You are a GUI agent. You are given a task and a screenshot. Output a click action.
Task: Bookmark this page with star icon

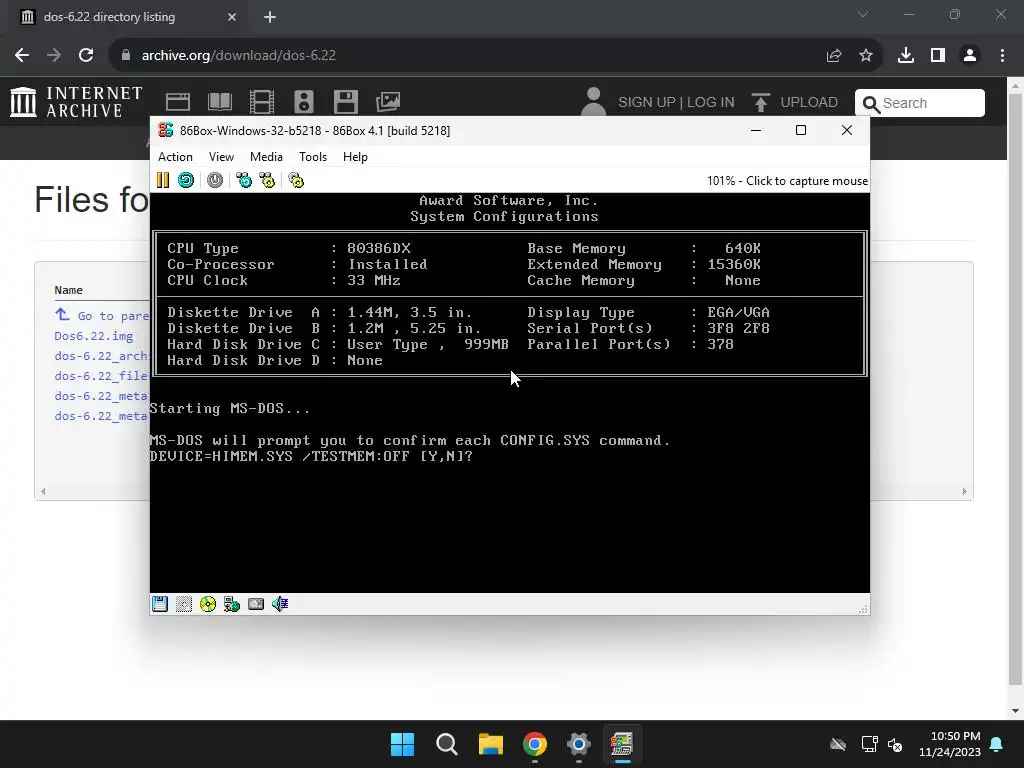coord(866,56)
